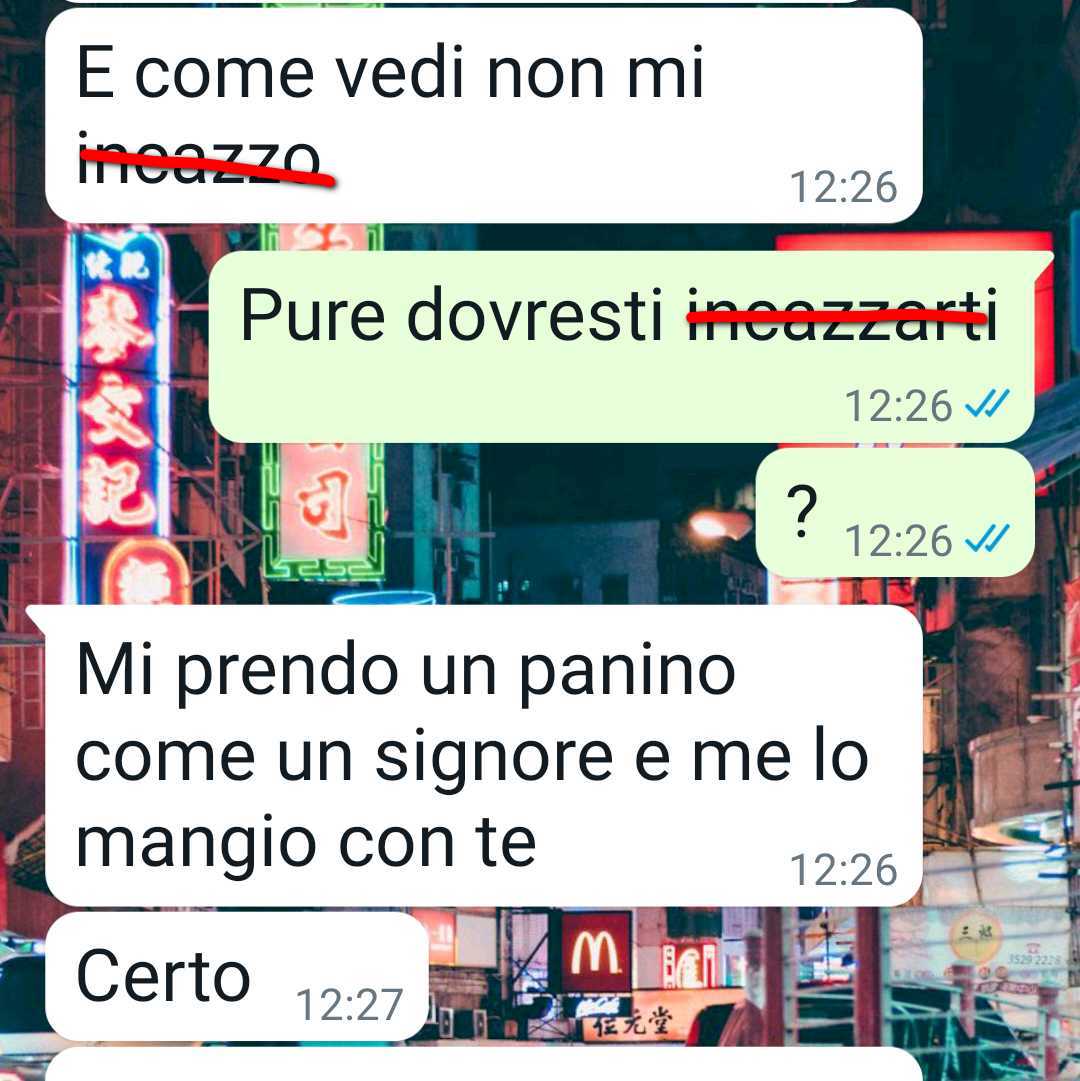Tap the '?' sent message bubble
This screenshot has width=1080, height=1081.
pyautogui.click(x=895, y=512)
